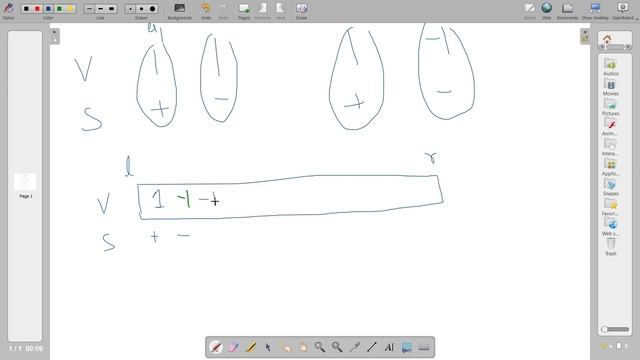Switch to Board mode
The width and height of the screenshot is (640, 360).
[x=530, y=11]
